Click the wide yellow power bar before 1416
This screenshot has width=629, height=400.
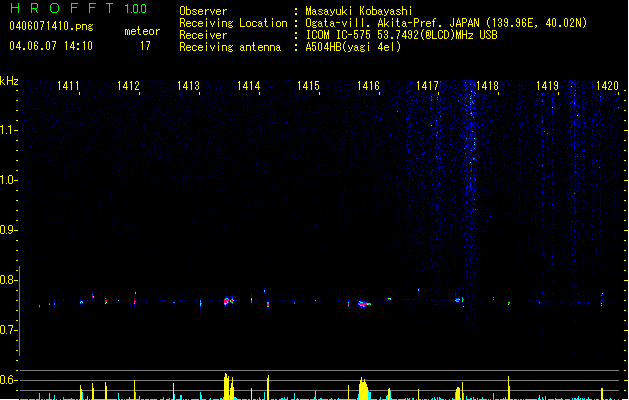pos(363,388)
